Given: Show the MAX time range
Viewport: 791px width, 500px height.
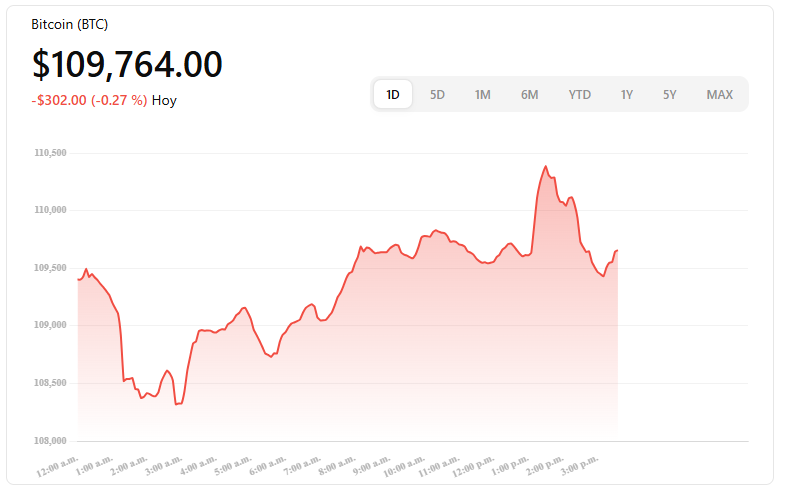Looking at the screenshot, I should (719, 95).
